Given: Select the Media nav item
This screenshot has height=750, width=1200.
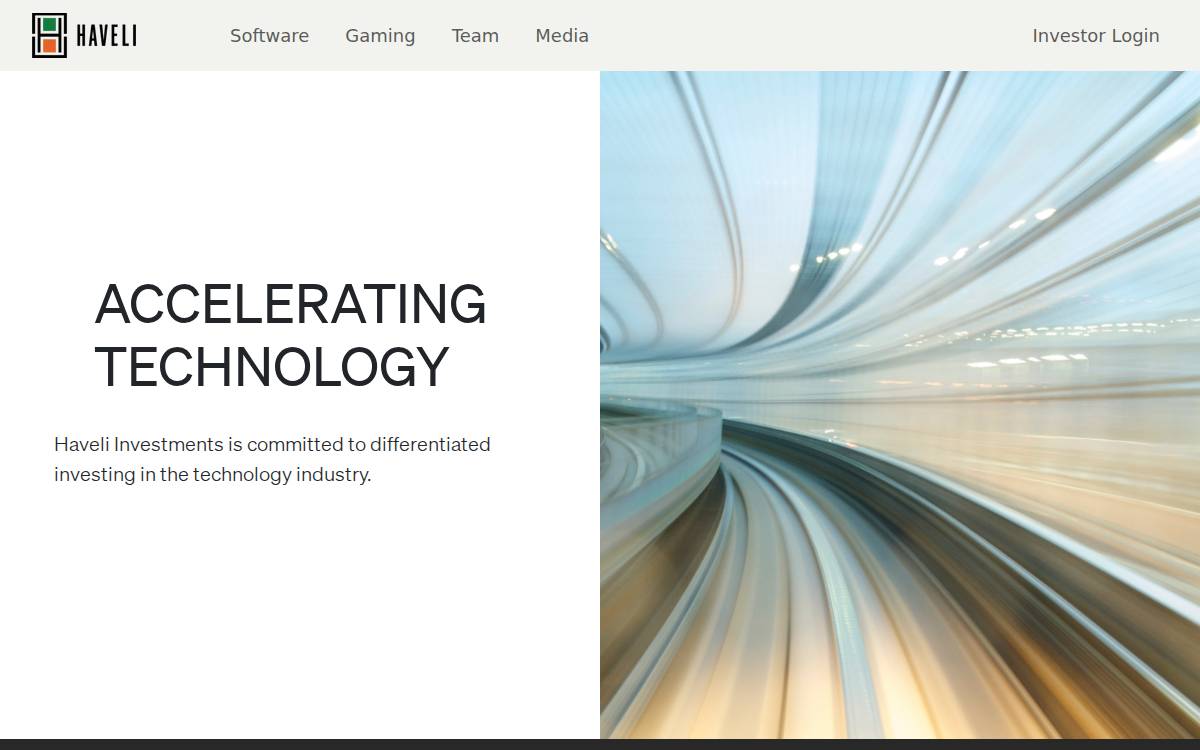Looking at the screenshot, I should pyautogui.click(x=562, y=36).
